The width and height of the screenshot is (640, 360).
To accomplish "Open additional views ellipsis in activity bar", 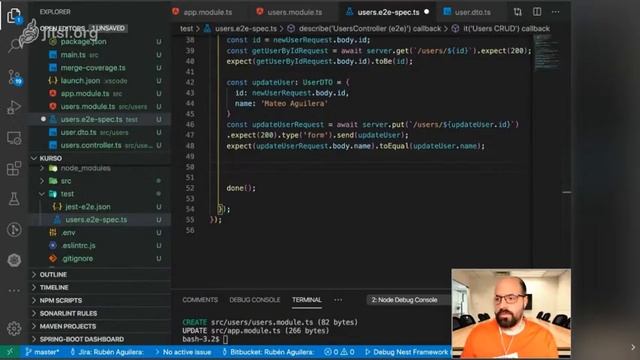I will point(14,290).
